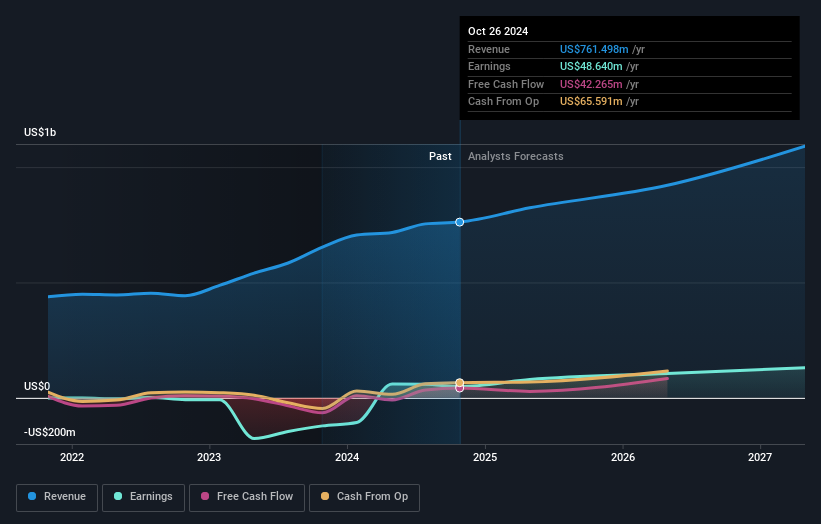Click the Earnings row label in tooltip
Viewport: 821px width, 524px height.
click(x=489, y=66)
